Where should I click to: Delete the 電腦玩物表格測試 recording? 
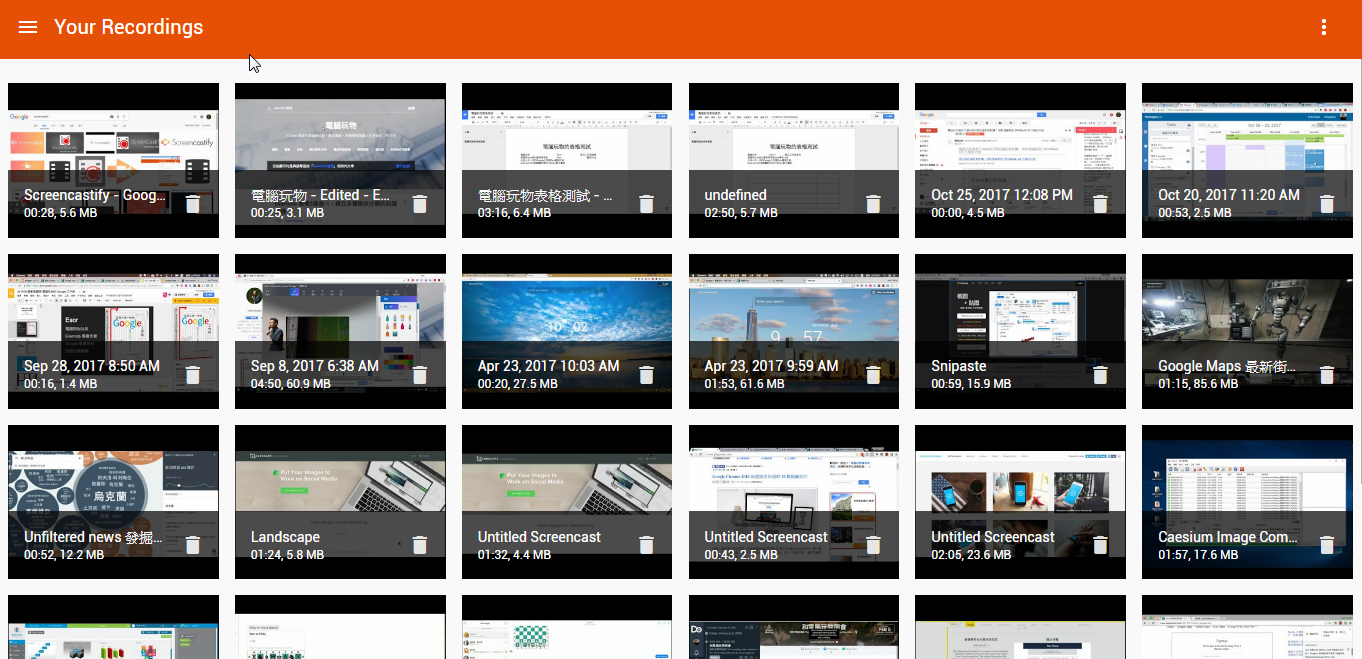click(647, 204)
